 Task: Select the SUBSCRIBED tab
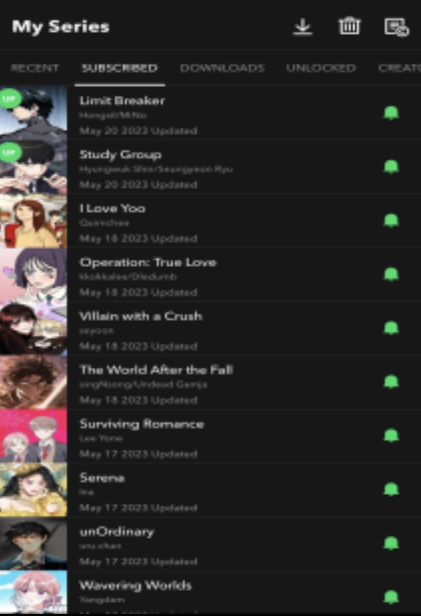[x=119, y=68]
